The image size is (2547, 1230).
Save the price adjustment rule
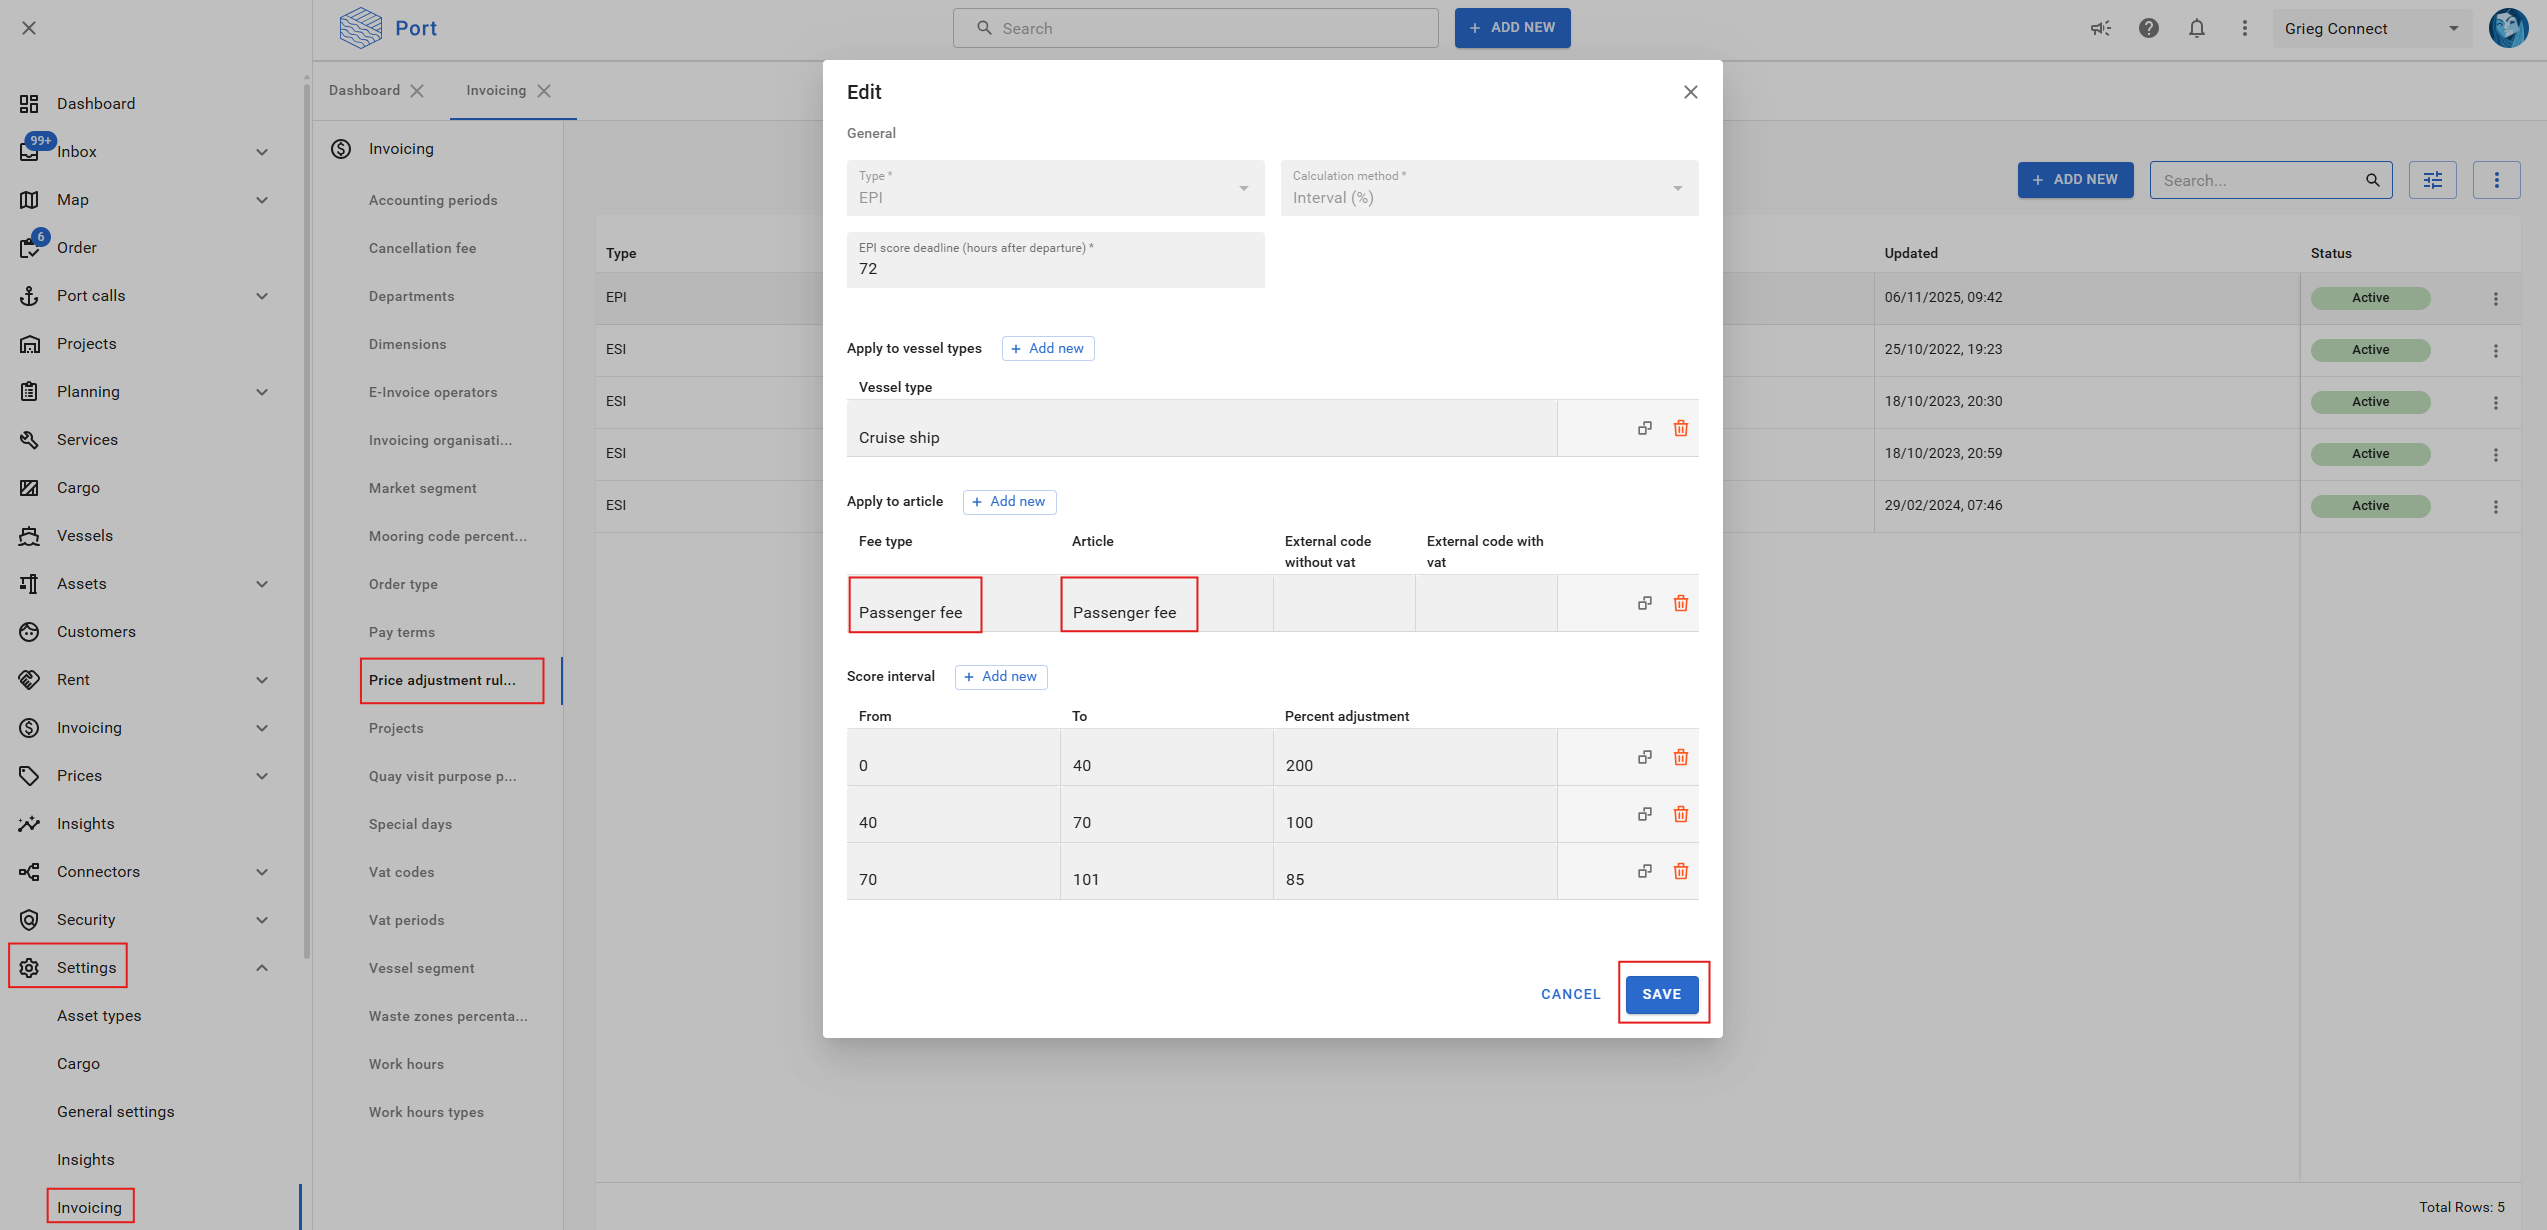click(x=1661, y=994)
